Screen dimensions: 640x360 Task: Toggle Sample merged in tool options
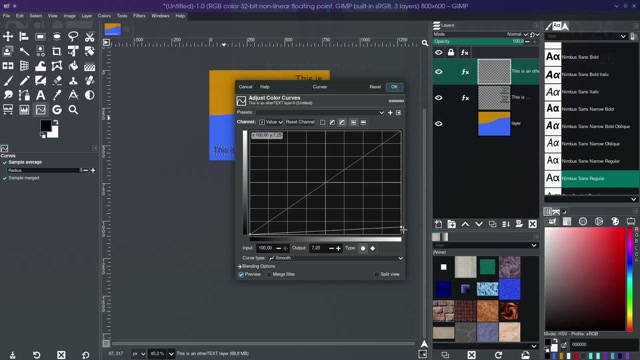[x=5, y=178]
